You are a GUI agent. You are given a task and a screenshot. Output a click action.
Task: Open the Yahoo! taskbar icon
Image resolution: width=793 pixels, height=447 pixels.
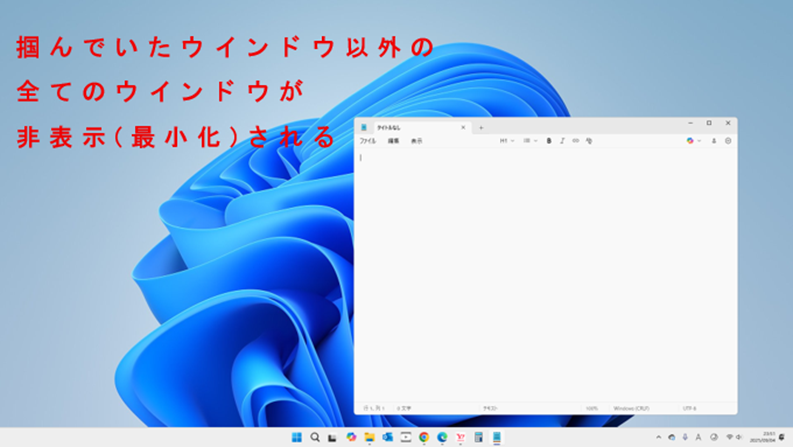[460, 437]
